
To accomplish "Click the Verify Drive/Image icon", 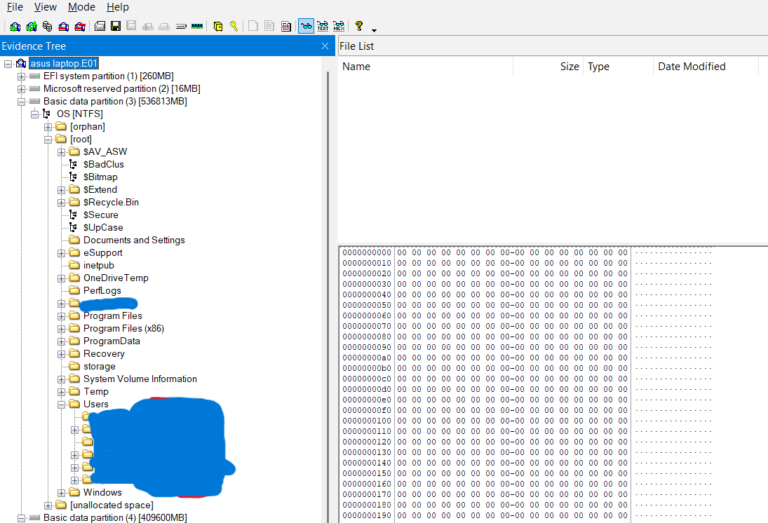I will [x=181, y=26].
